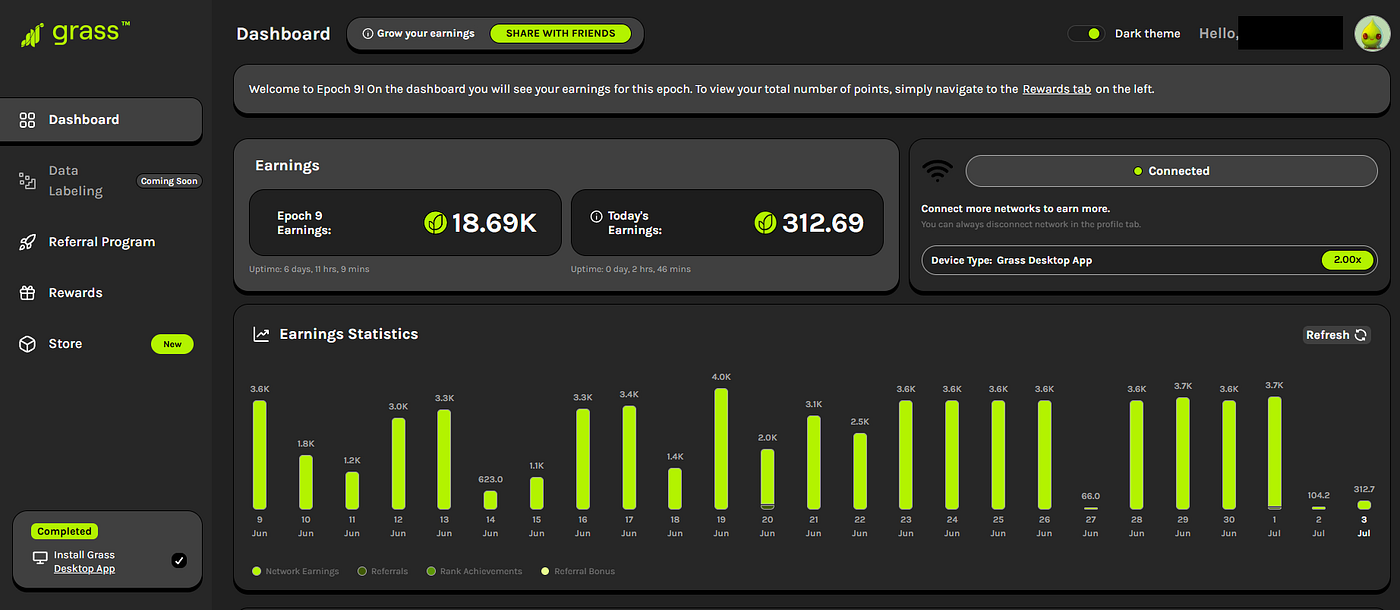
Task: Click the New badge beside Store
Action: coord(172,344)
